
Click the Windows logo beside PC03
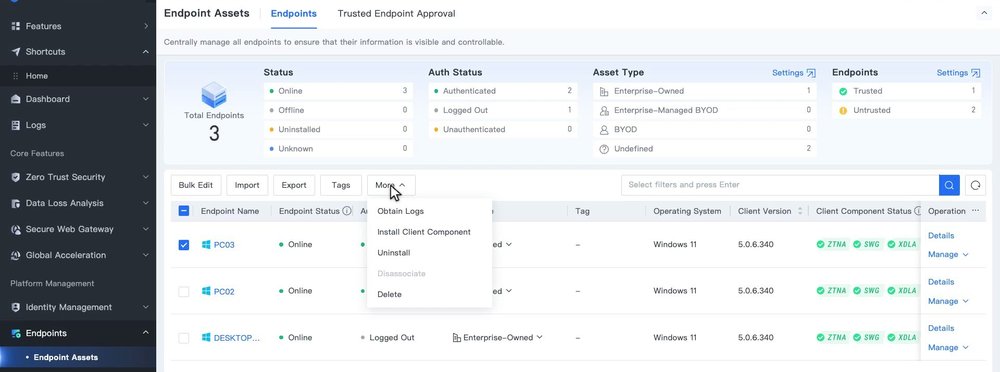pyautogui.click(x=206, y=245)
